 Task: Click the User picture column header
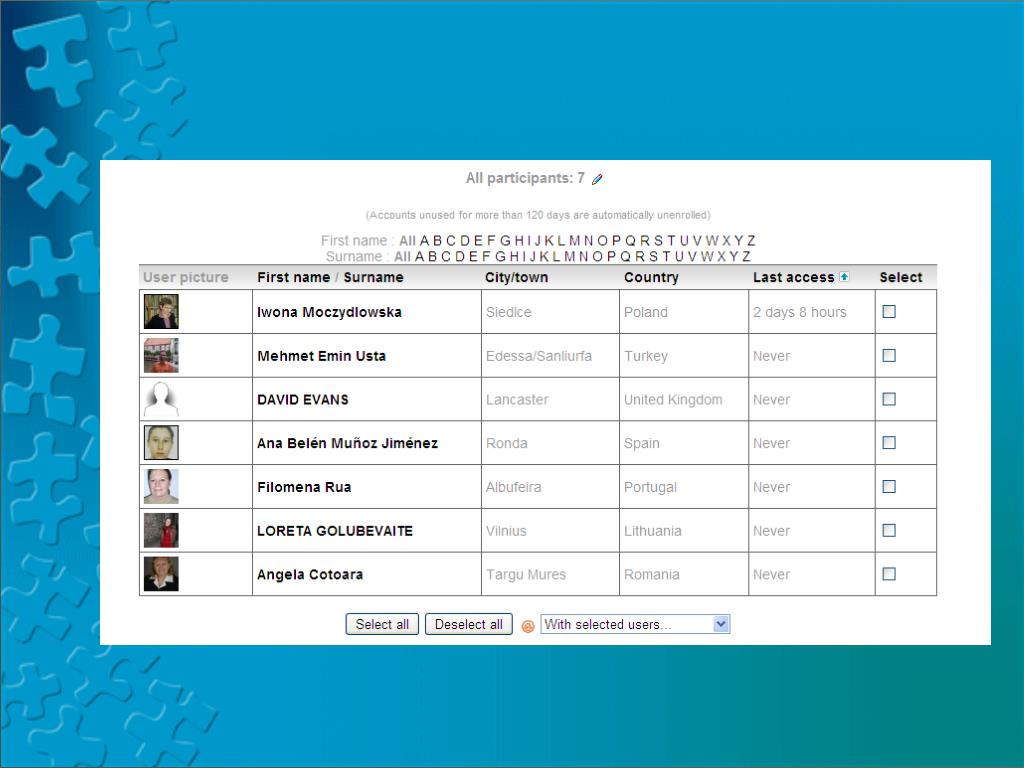185,277
